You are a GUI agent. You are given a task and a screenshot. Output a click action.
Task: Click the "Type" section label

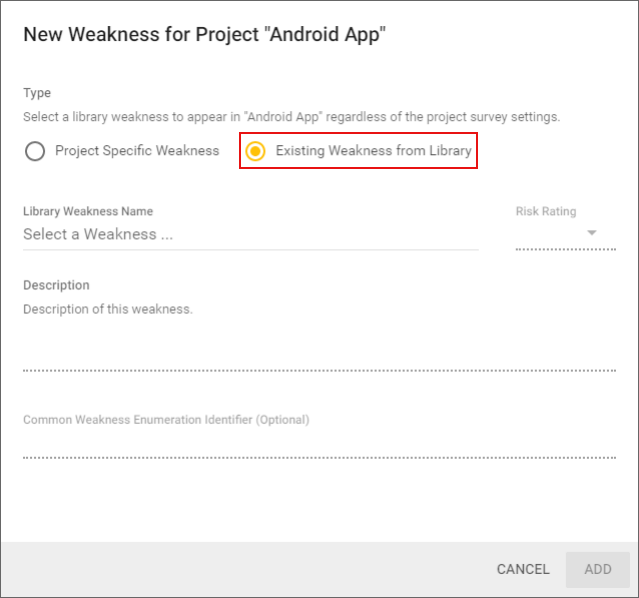(x=37, y=93)
